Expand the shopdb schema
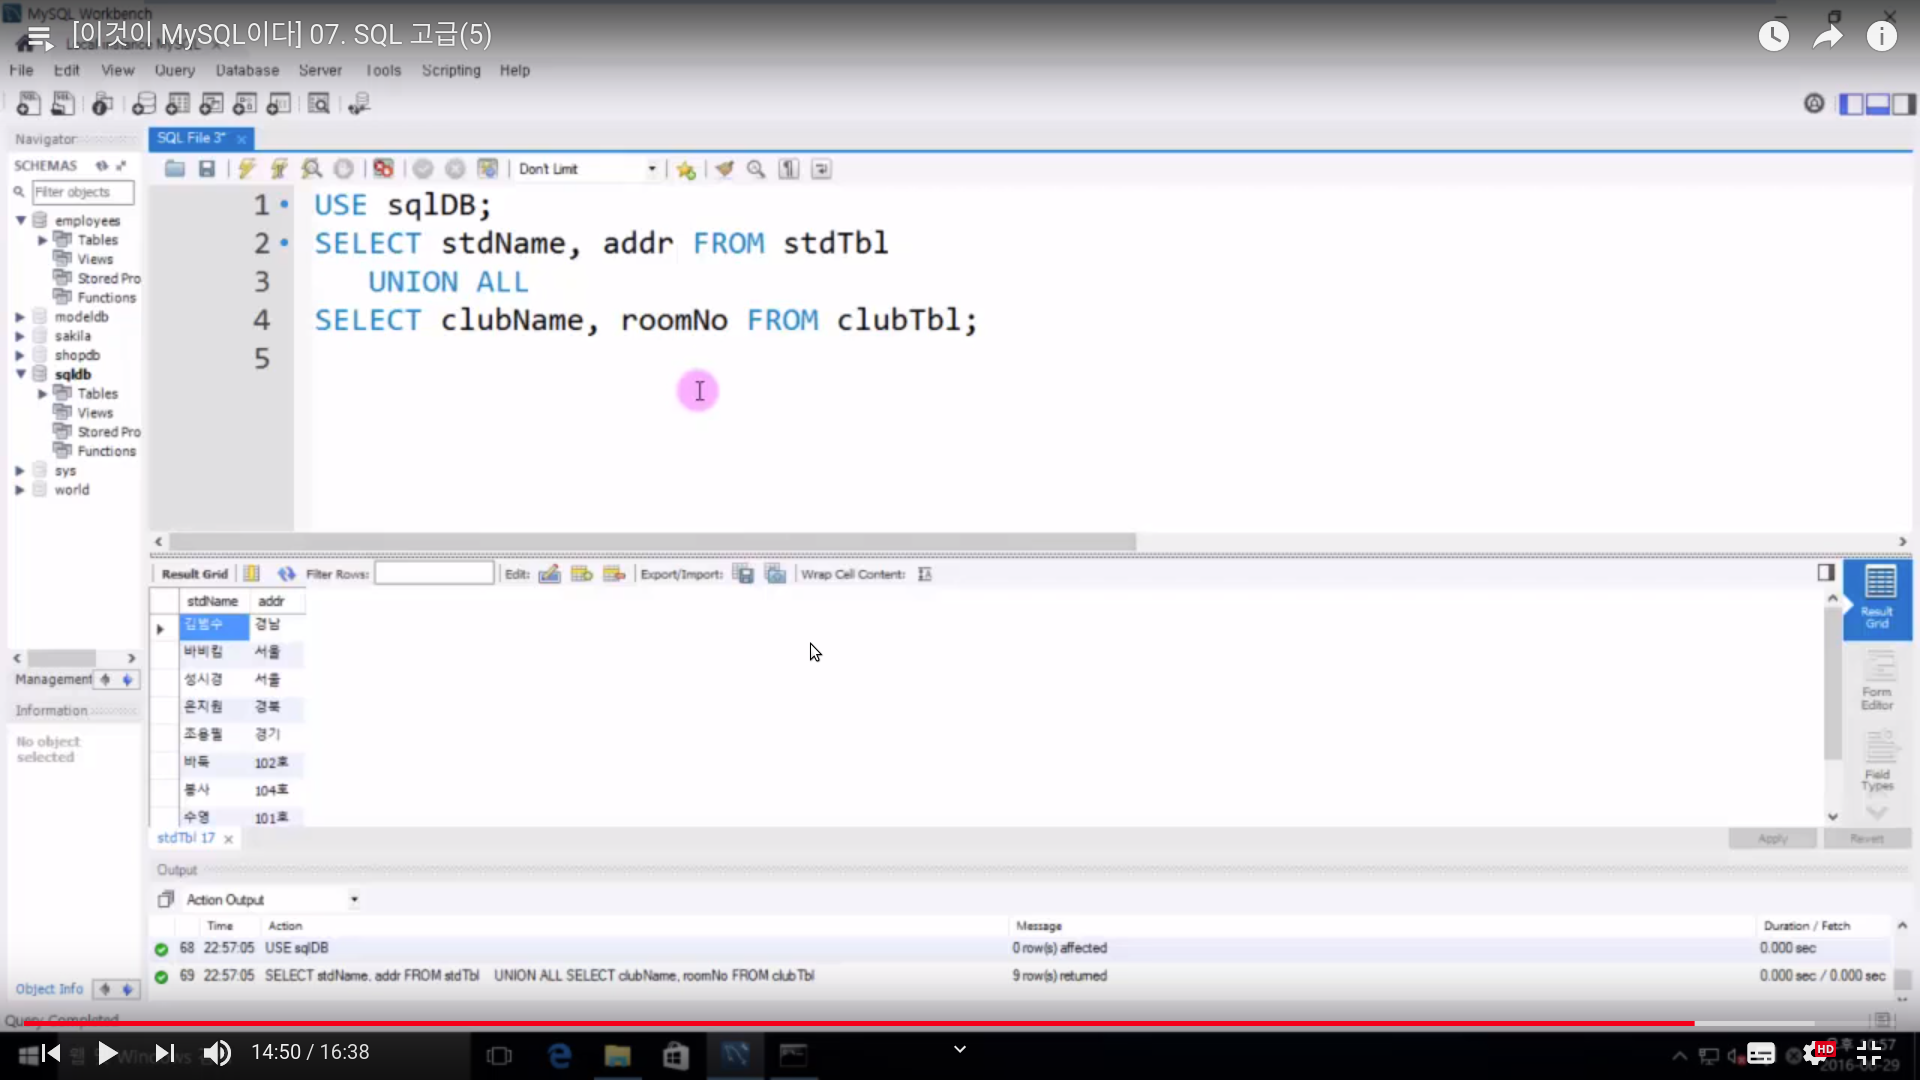The height and width of the screenshot is (1080, 1920). [20, 355]
